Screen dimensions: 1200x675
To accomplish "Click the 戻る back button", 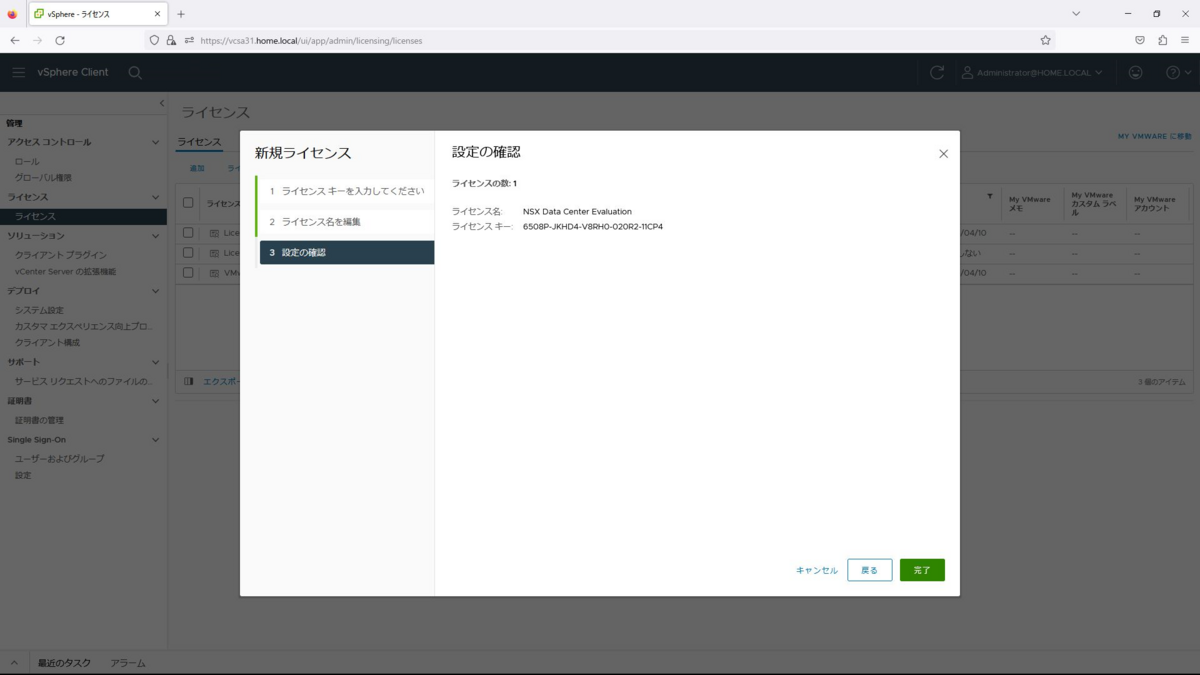I will 869,570.
